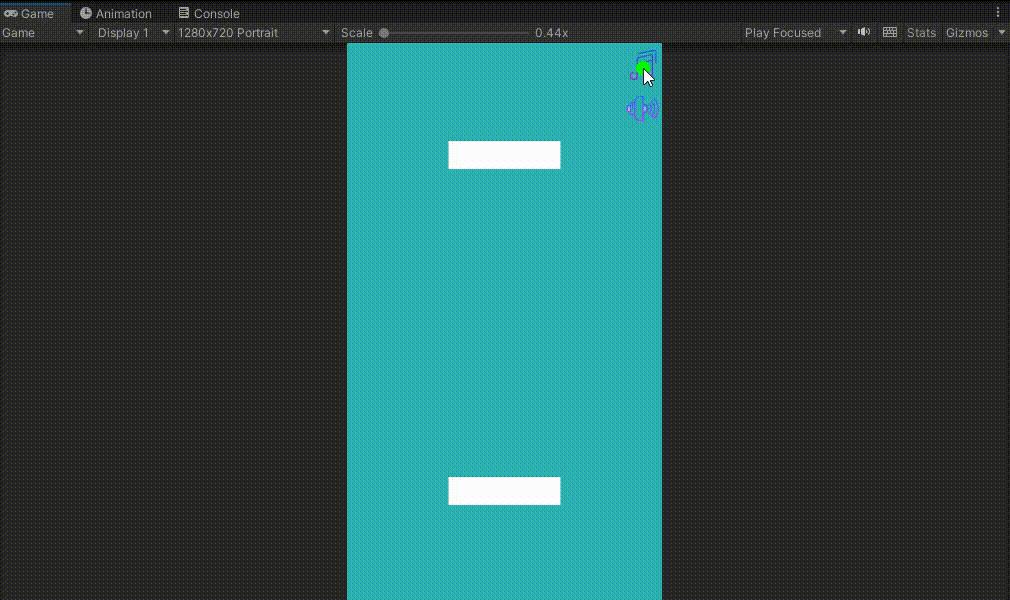Click the gamepad icon on the Game tab
The height and width of the screenshot is (600, 1010).
pos(11,13)
